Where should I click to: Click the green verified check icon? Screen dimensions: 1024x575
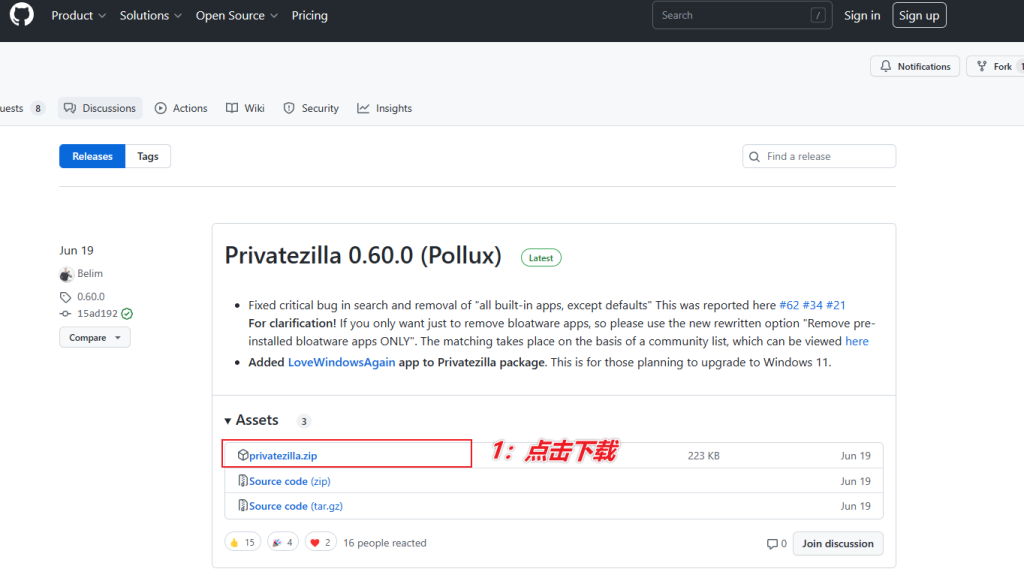127,314
